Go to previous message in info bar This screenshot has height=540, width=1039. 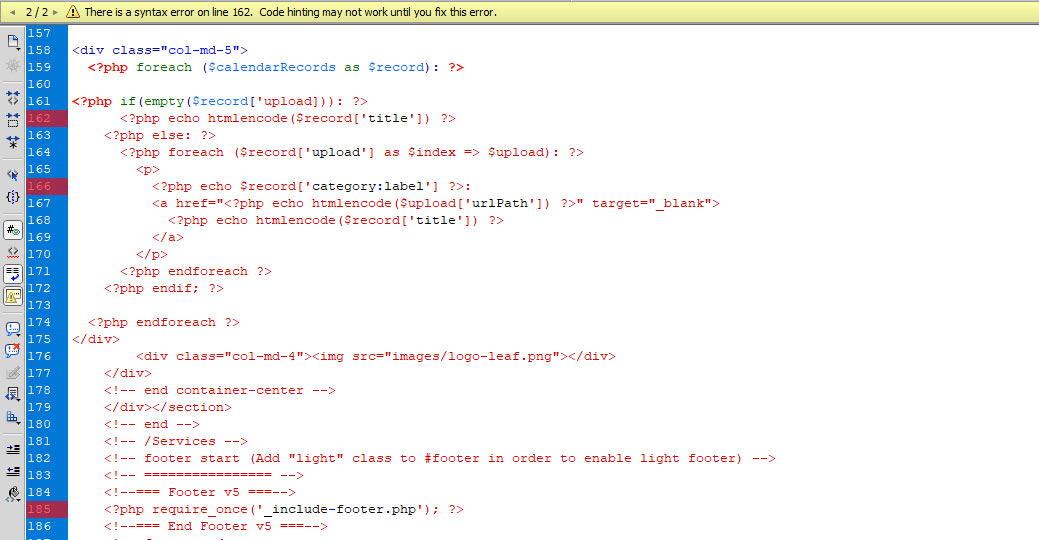[12, 12]
